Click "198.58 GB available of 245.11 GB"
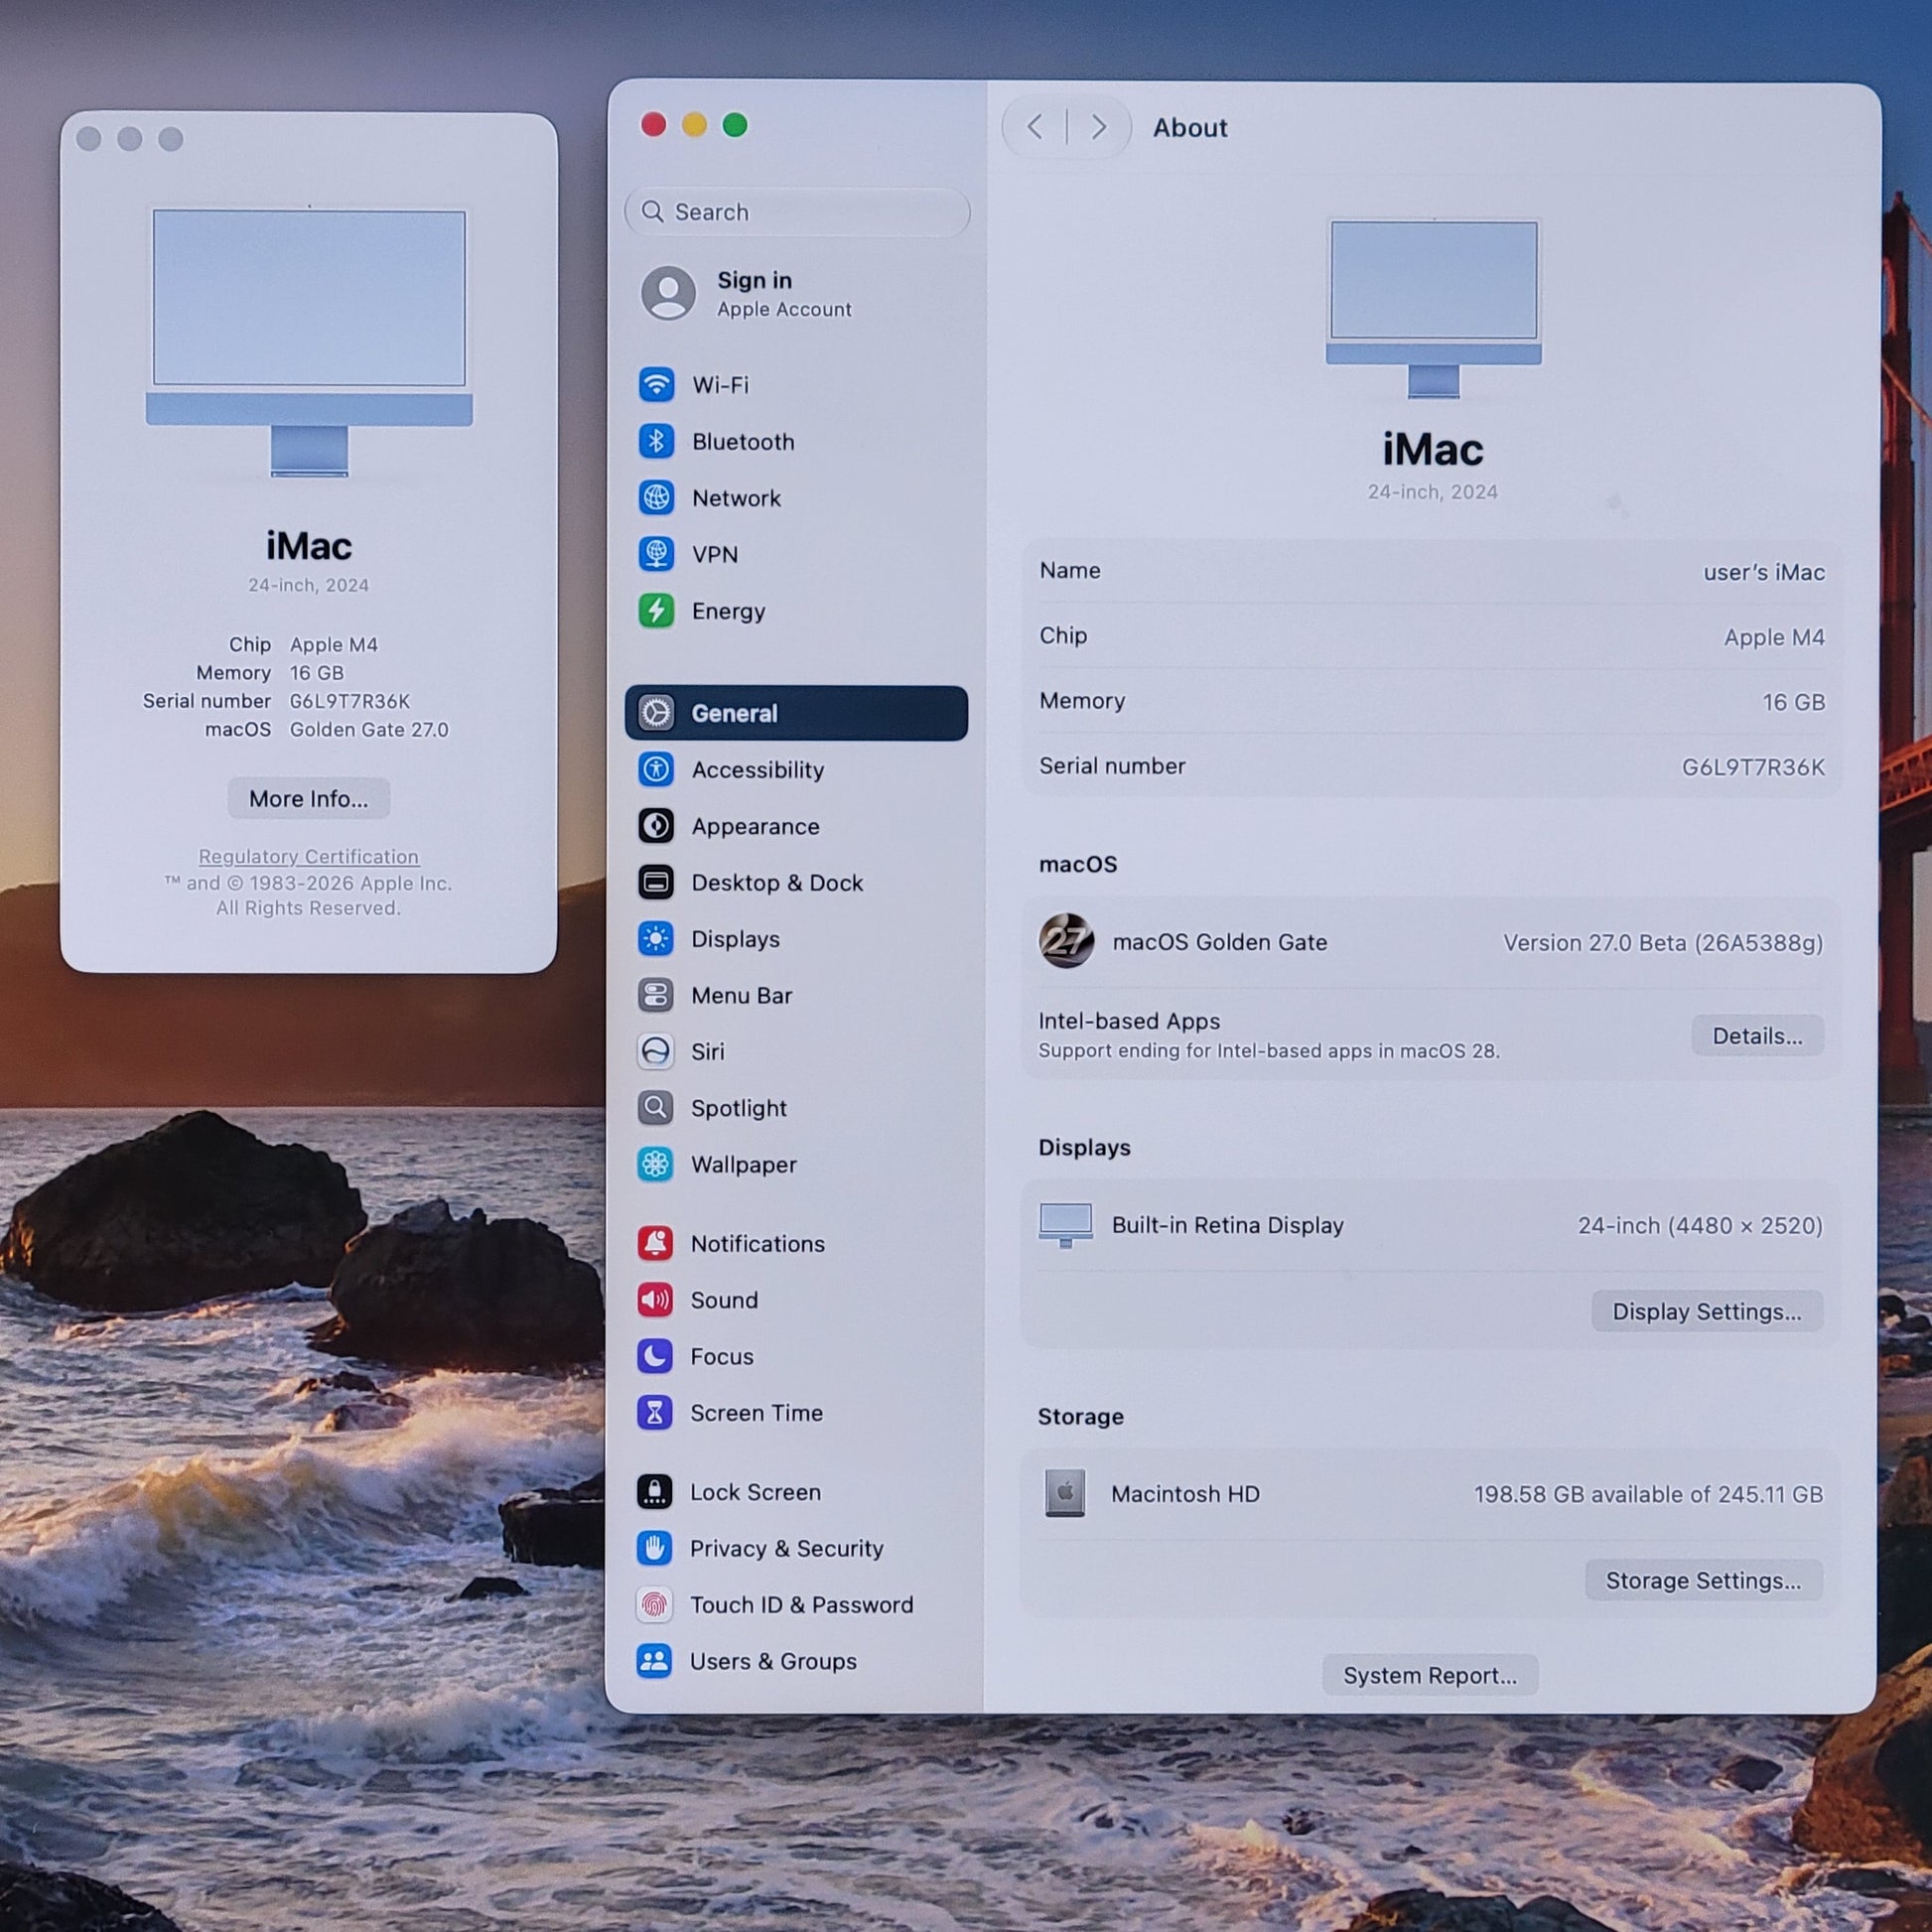This screenshot has height=1932, width=1932. [x=1648, y=1494]
